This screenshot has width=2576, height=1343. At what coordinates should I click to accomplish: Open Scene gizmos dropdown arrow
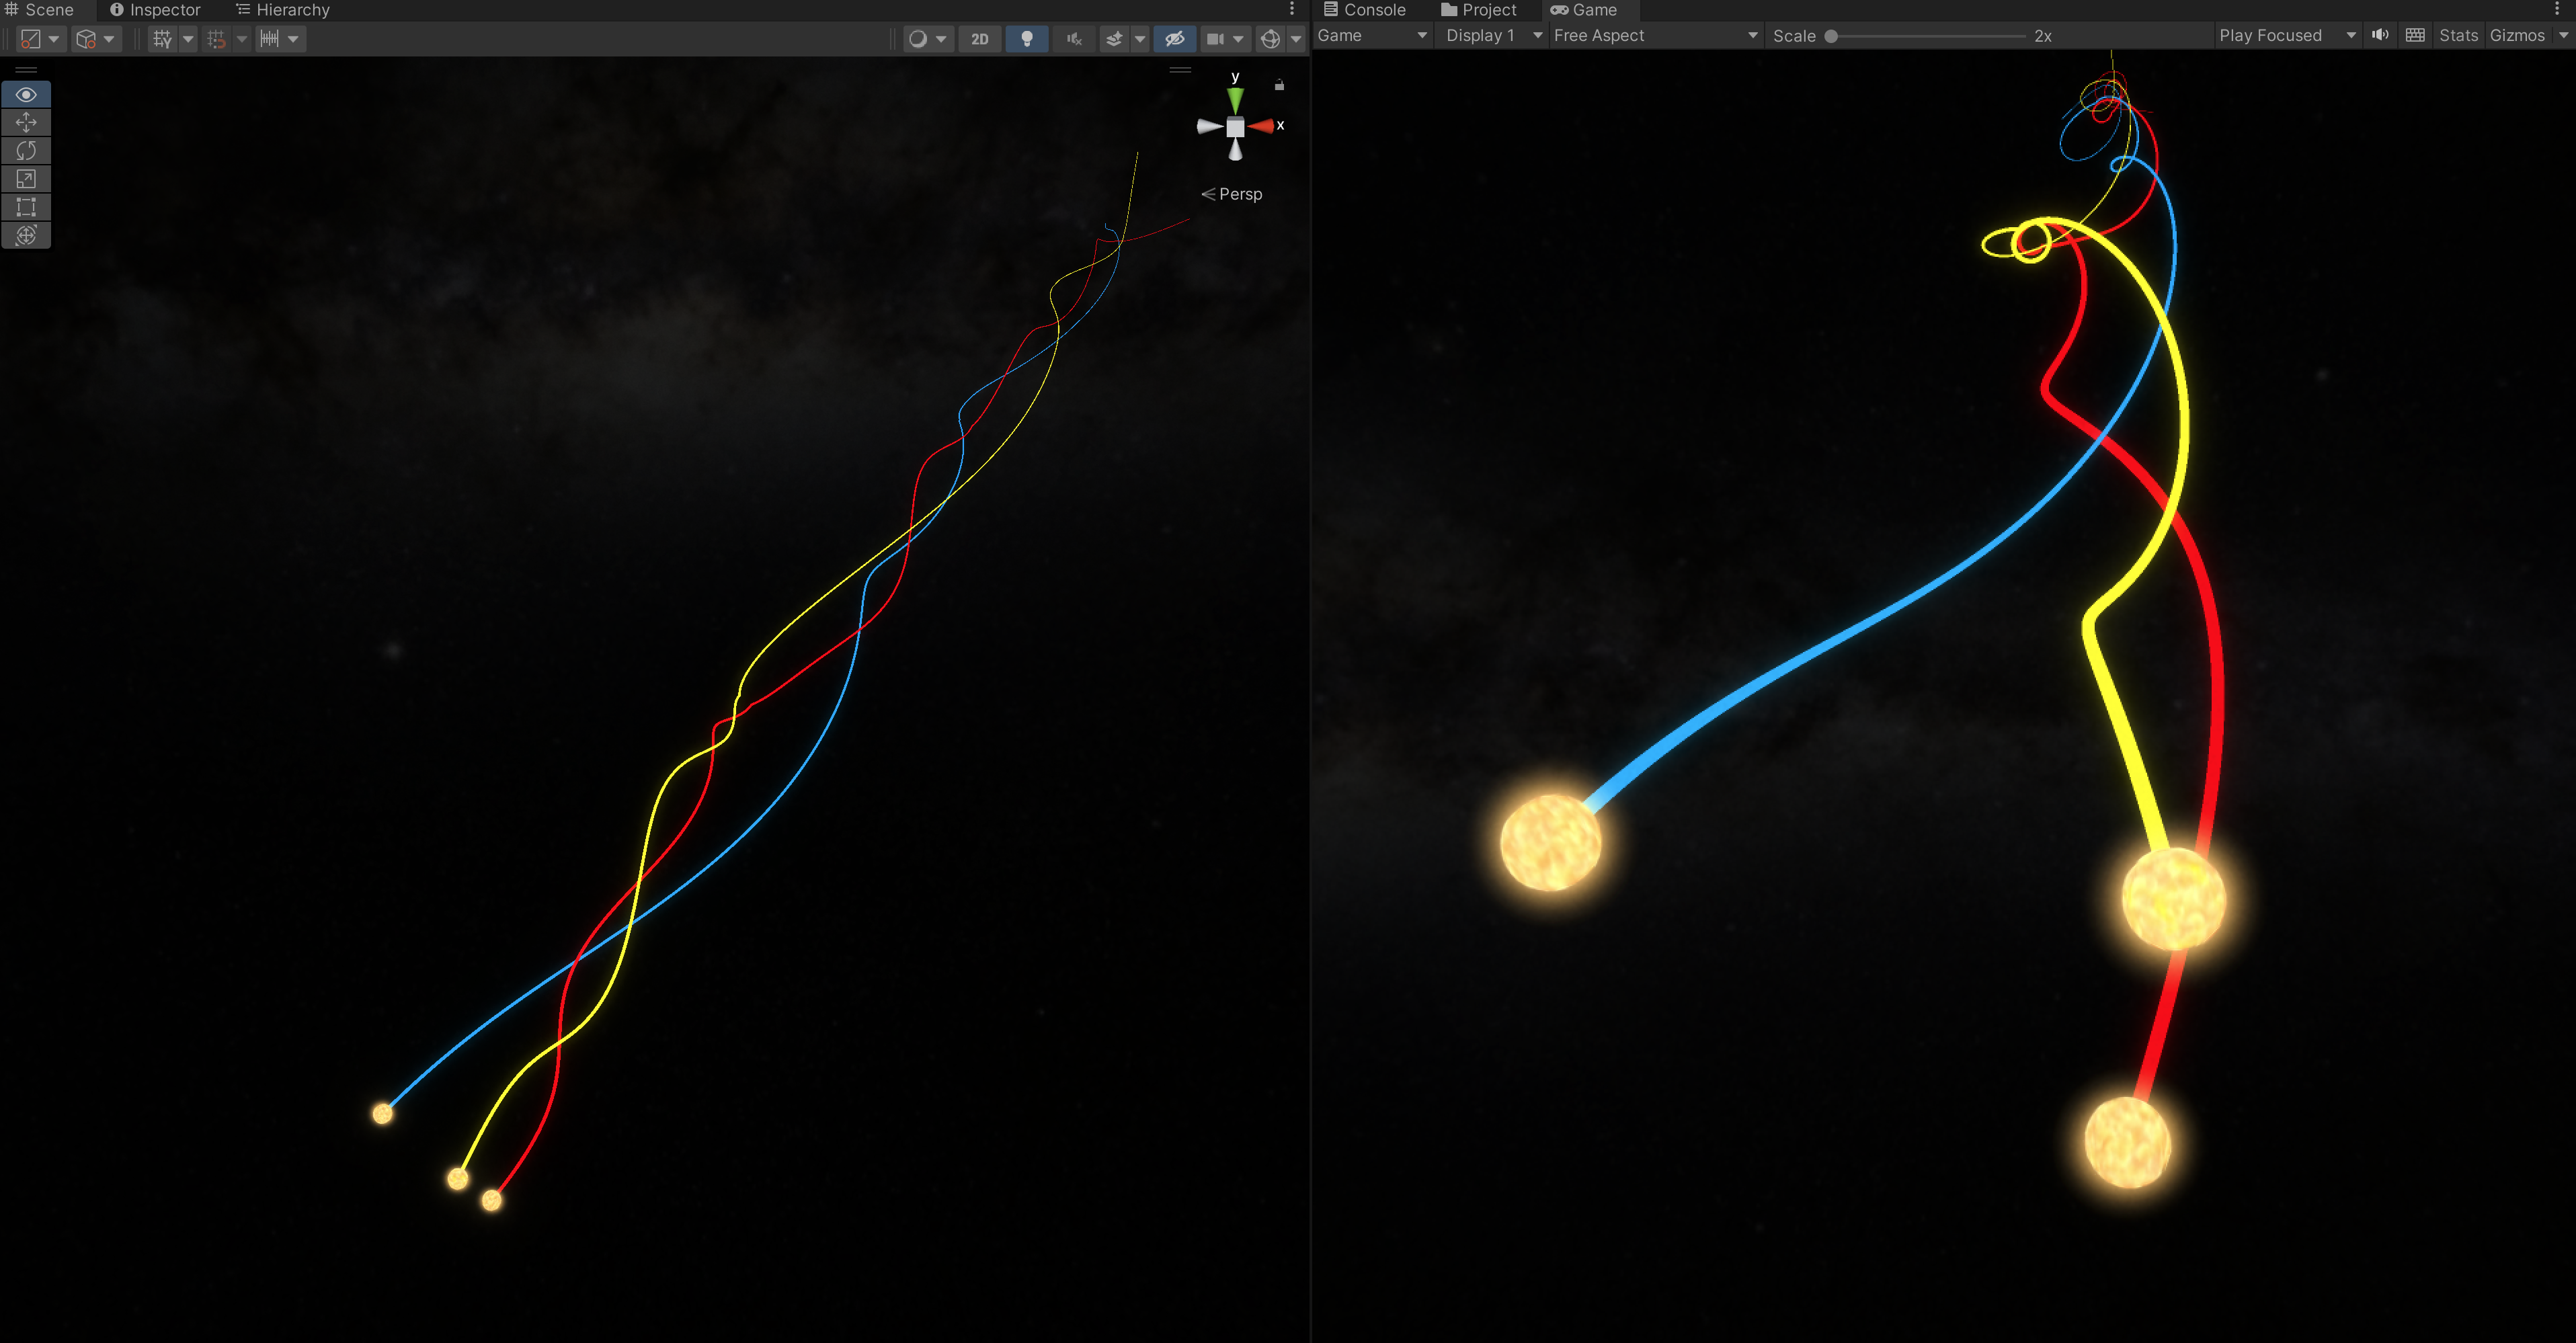click(x=1296, y=39)
